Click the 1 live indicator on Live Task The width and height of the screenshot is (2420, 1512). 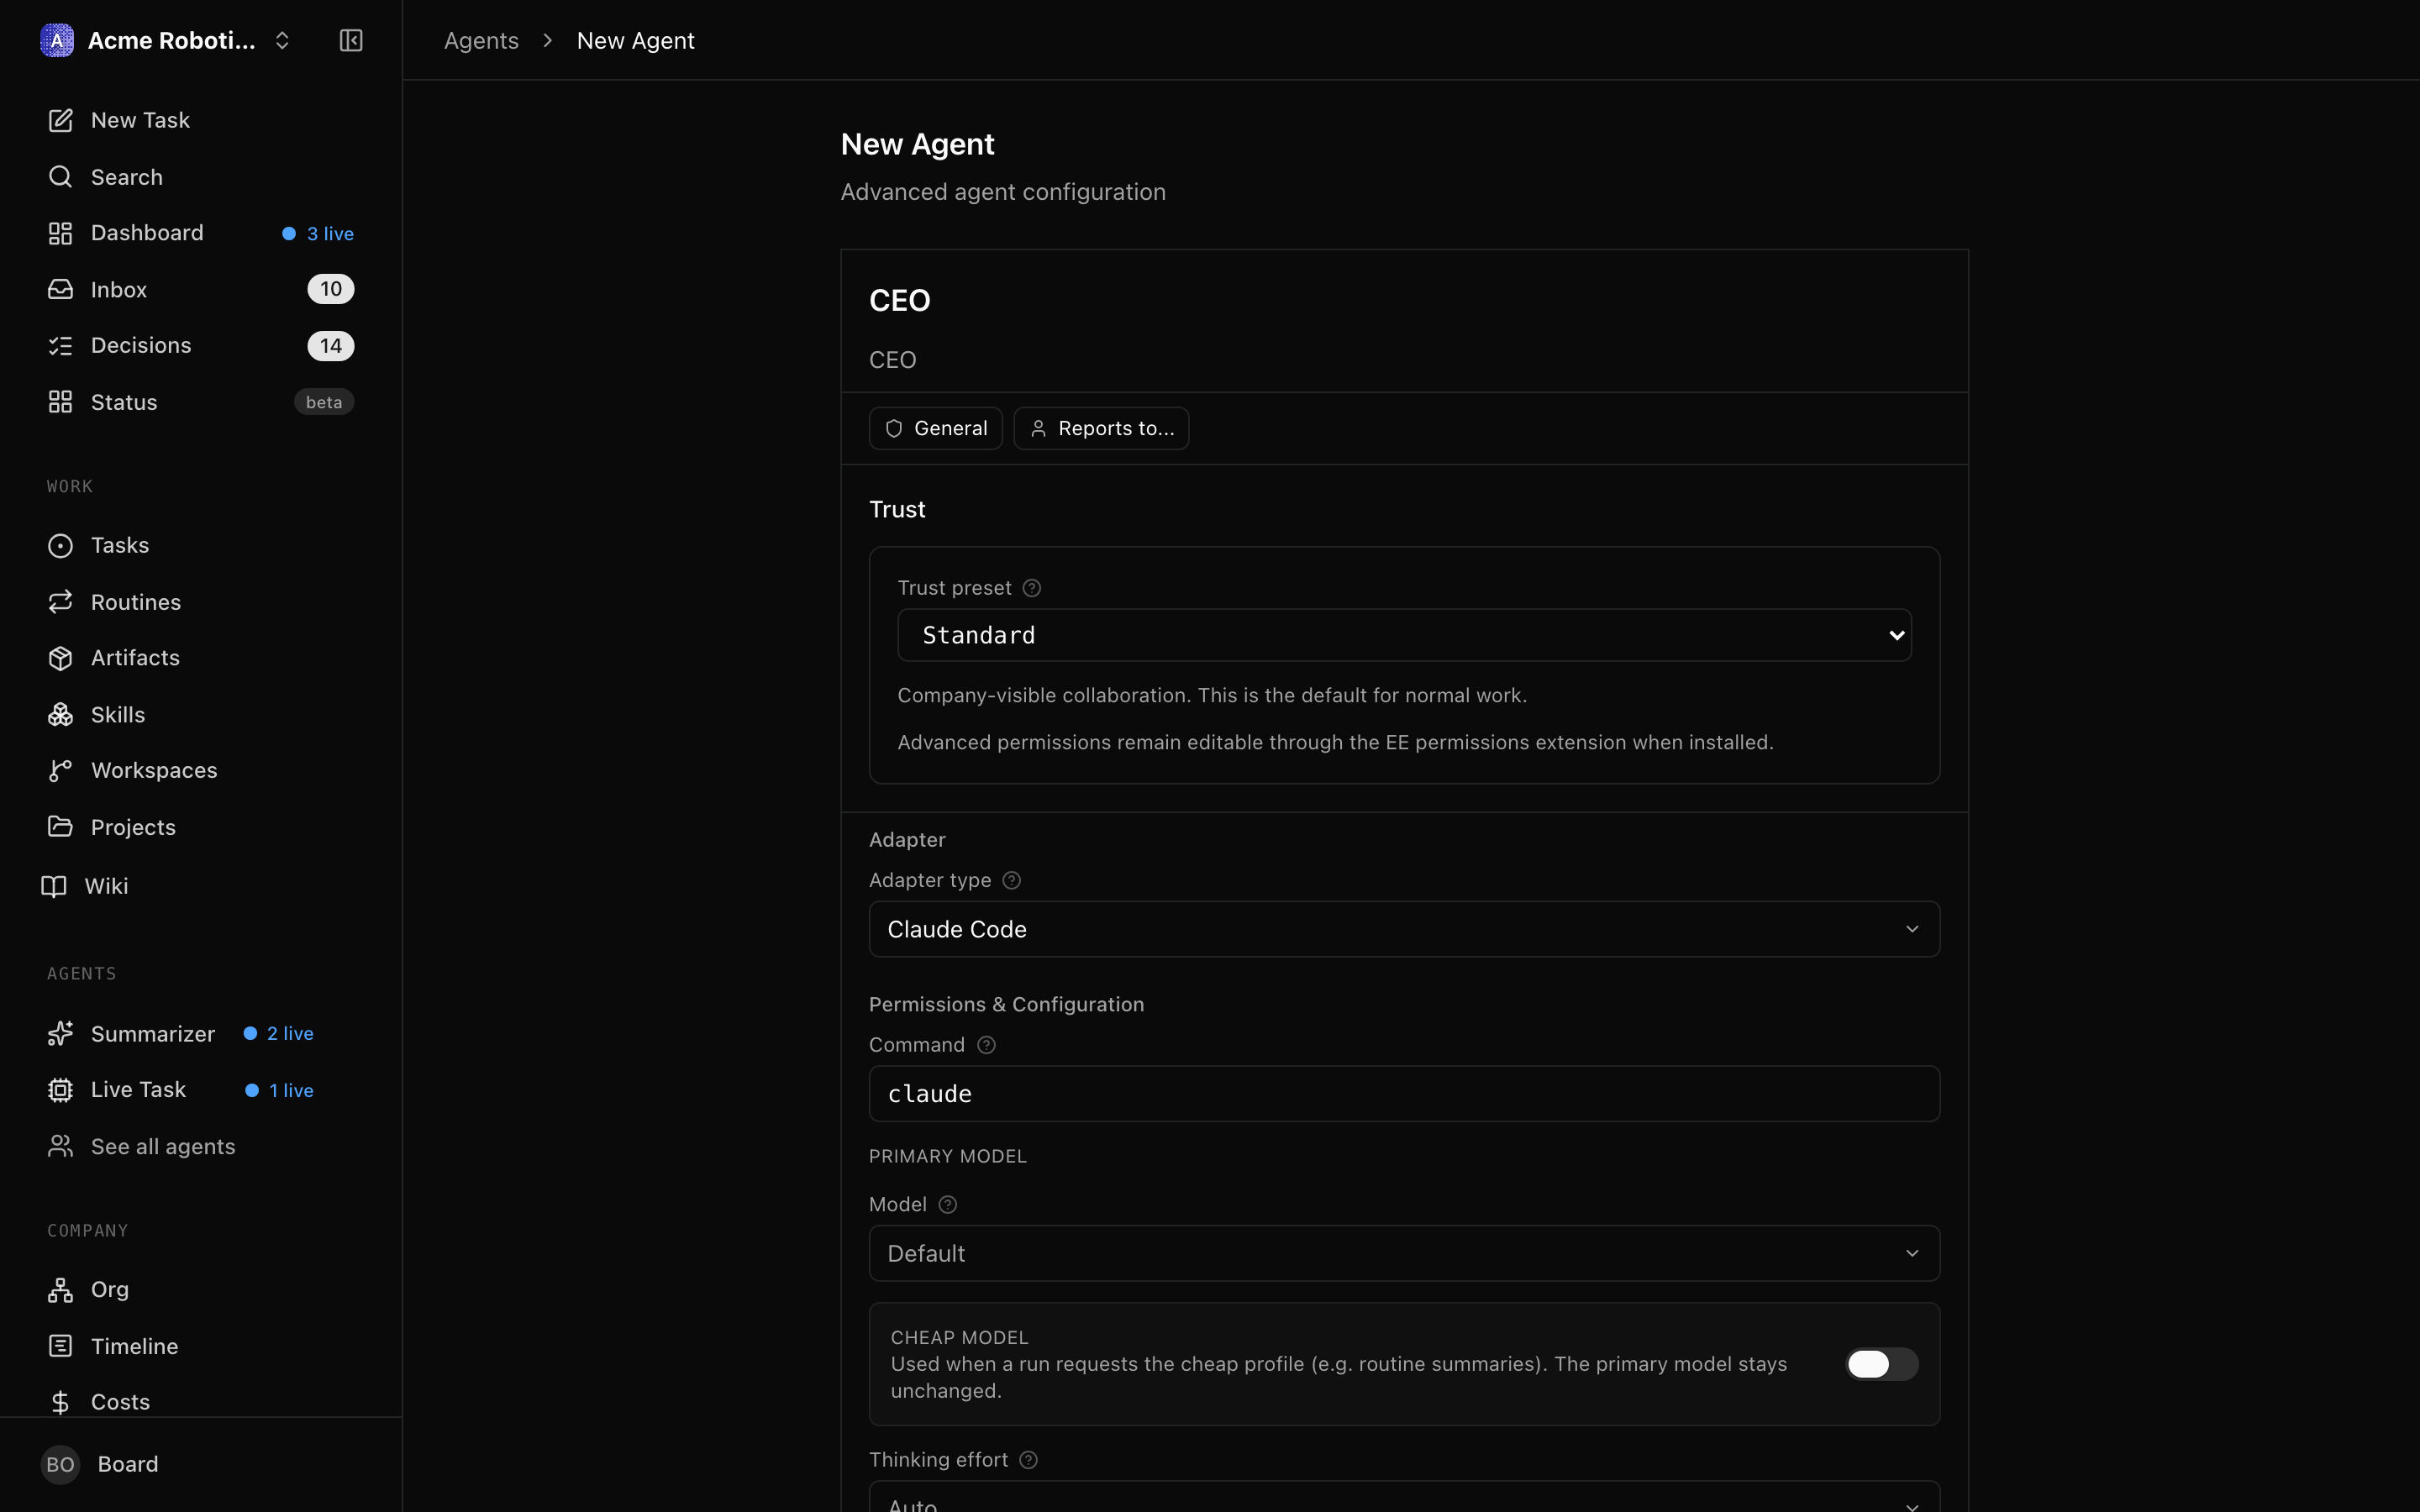(x=280, y=1090)
